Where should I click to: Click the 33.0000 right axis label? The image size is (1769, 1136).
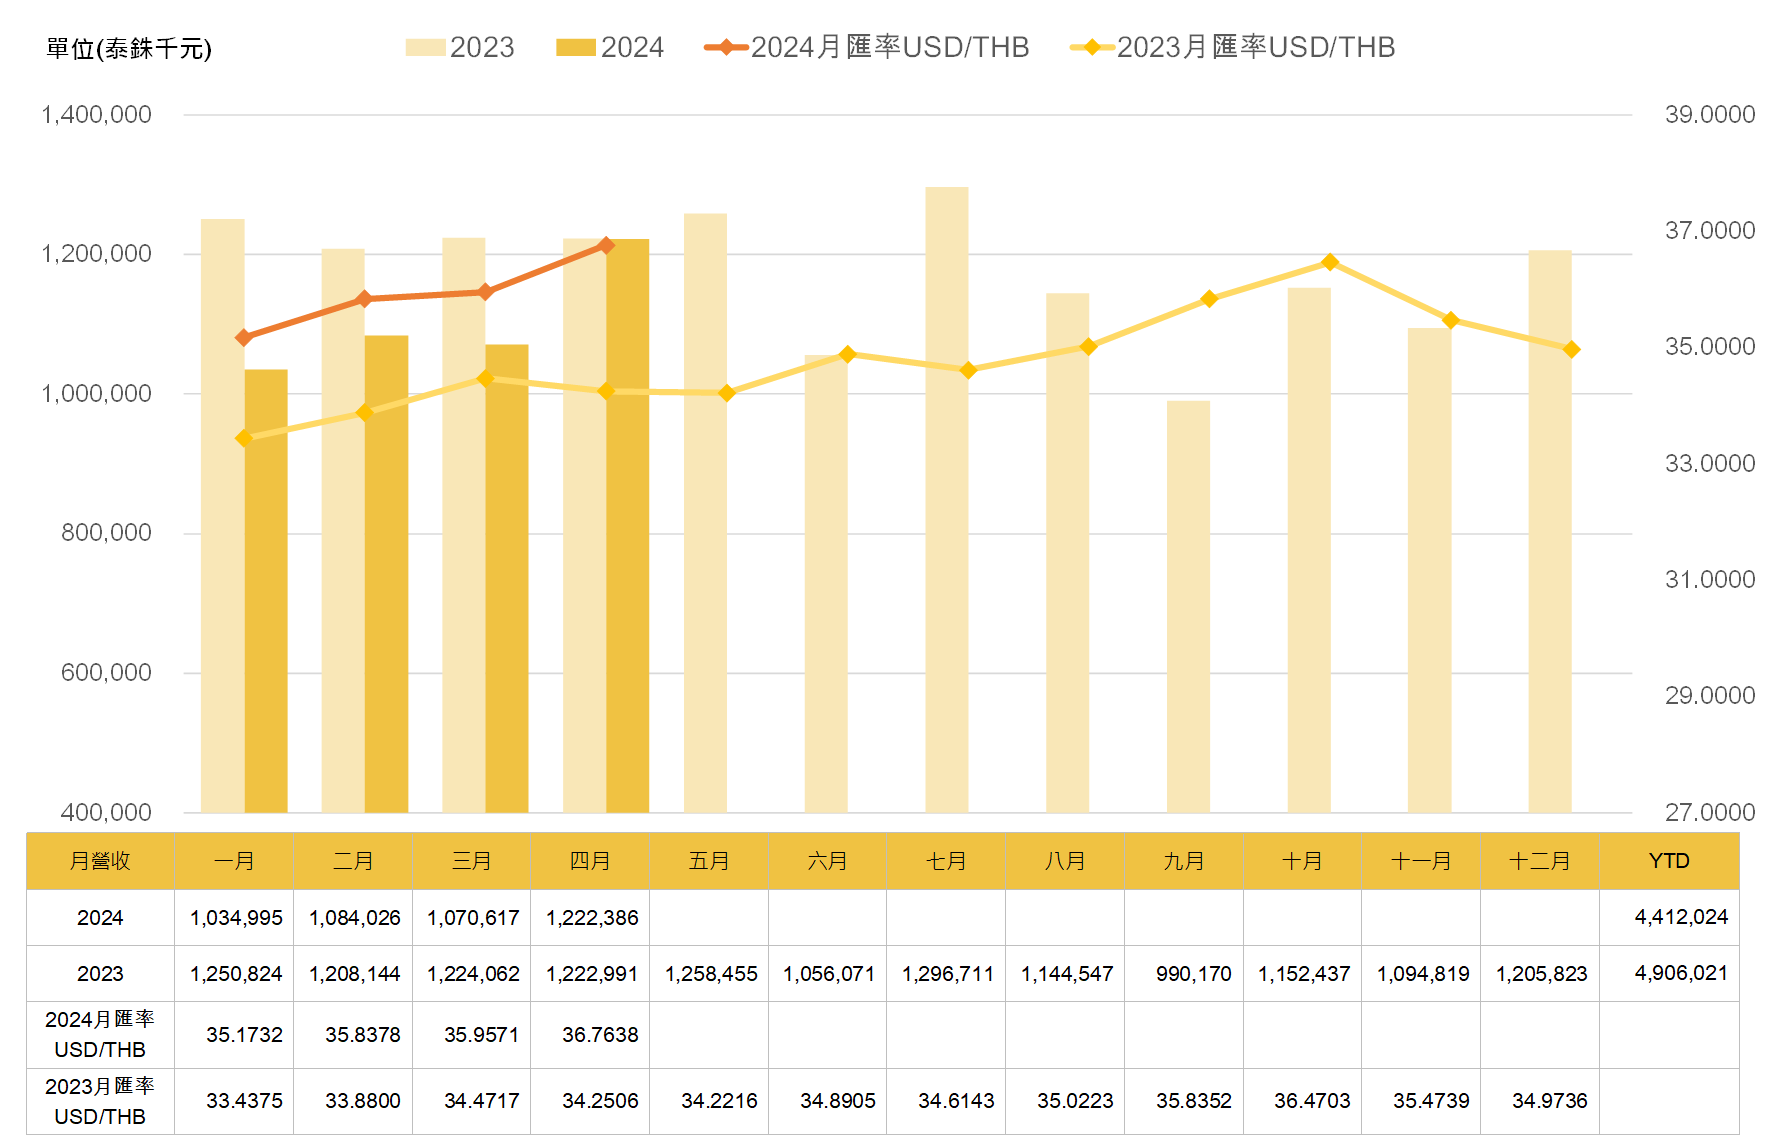coord(1710,463)
